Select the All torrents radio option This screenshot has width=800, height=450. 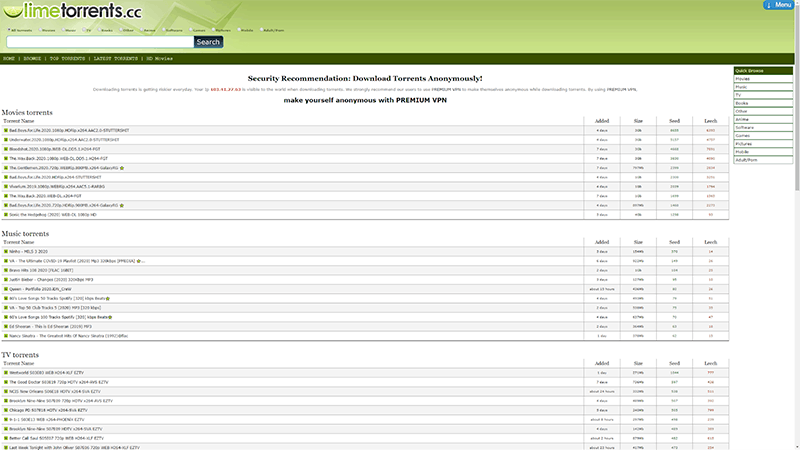(9, 30)
